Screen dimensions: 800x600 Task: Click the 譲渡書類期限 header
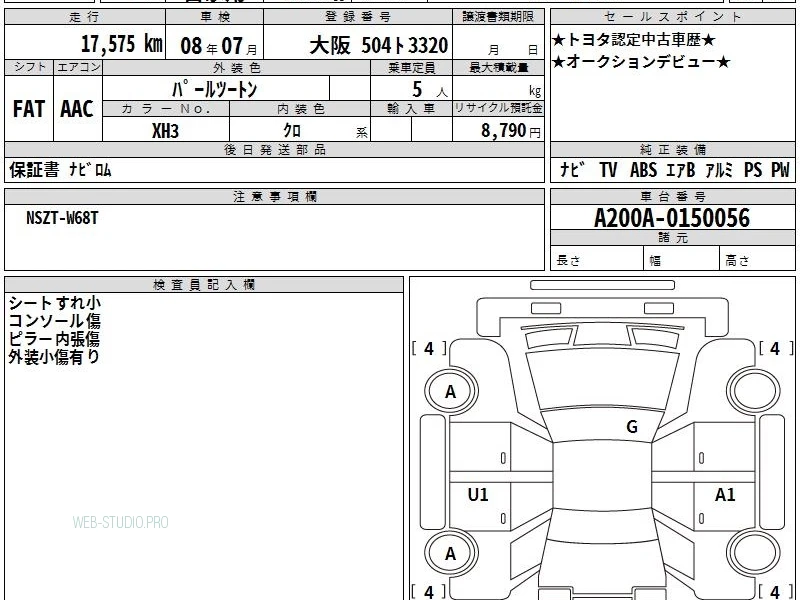(498, 17)
